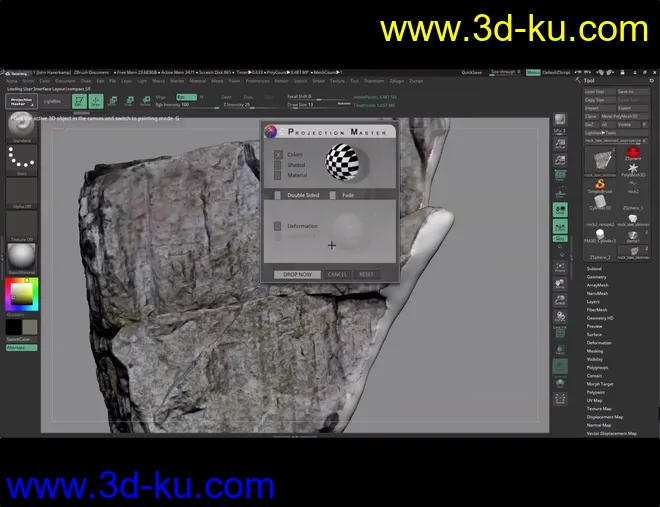The height and width of the screenshot is (507, 660).
Task: Expand the Geometry section
Action: [596, 277]
